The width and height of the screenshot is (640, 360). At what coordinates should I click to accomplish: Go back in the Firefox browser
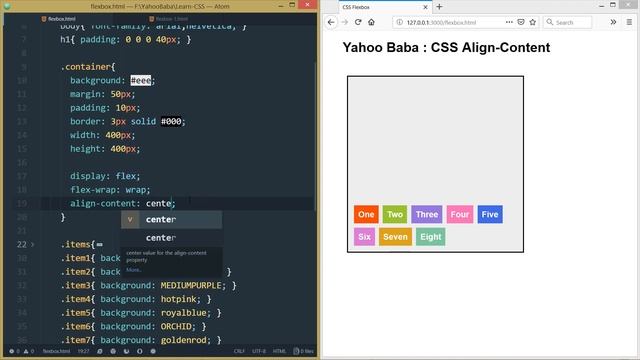331,22
